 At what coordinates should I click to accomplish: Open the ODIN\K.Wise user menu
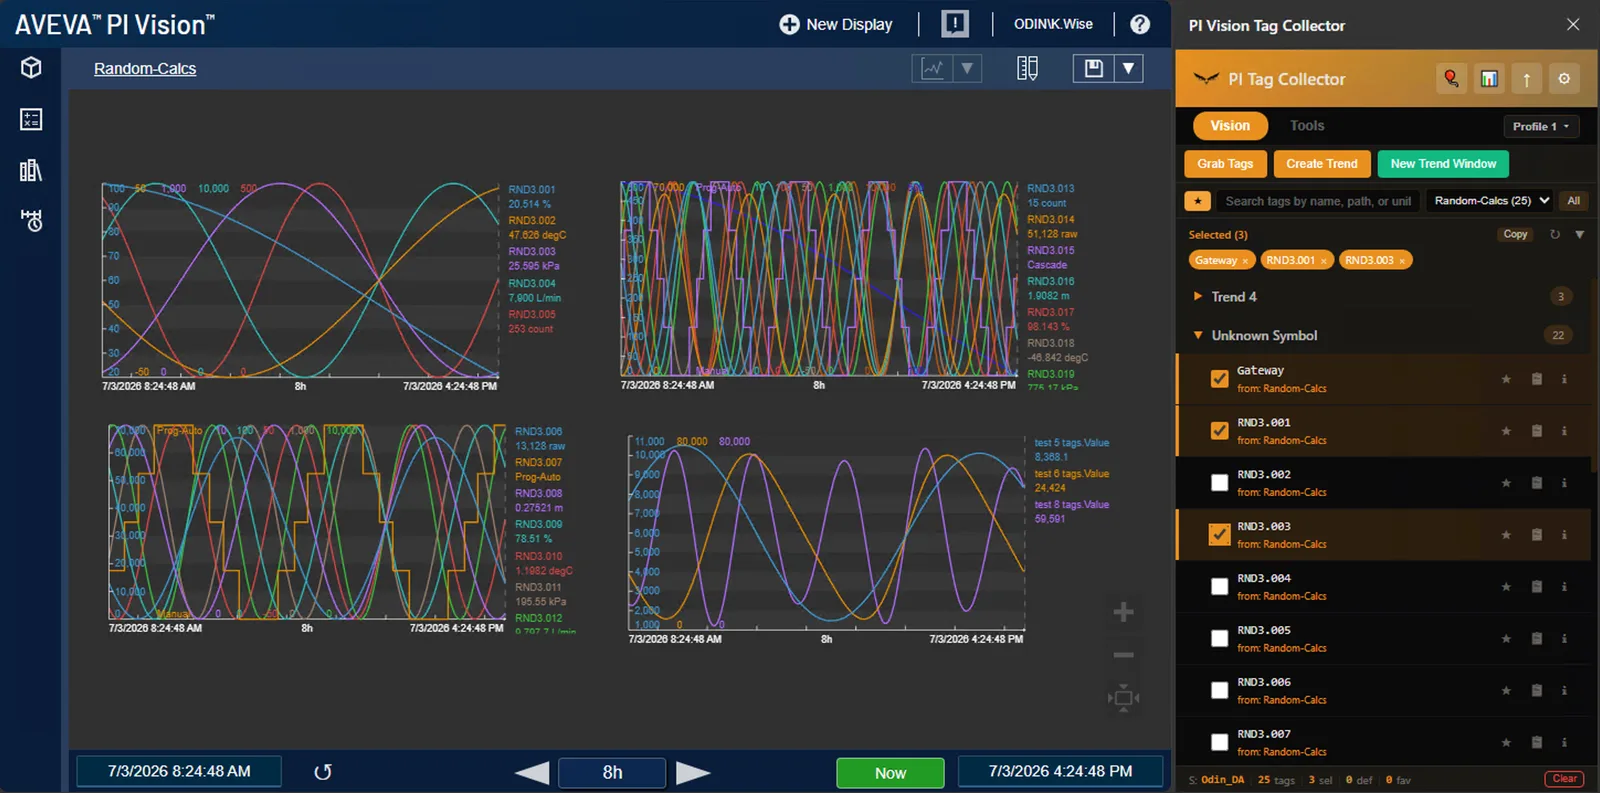pos(1053,24)
